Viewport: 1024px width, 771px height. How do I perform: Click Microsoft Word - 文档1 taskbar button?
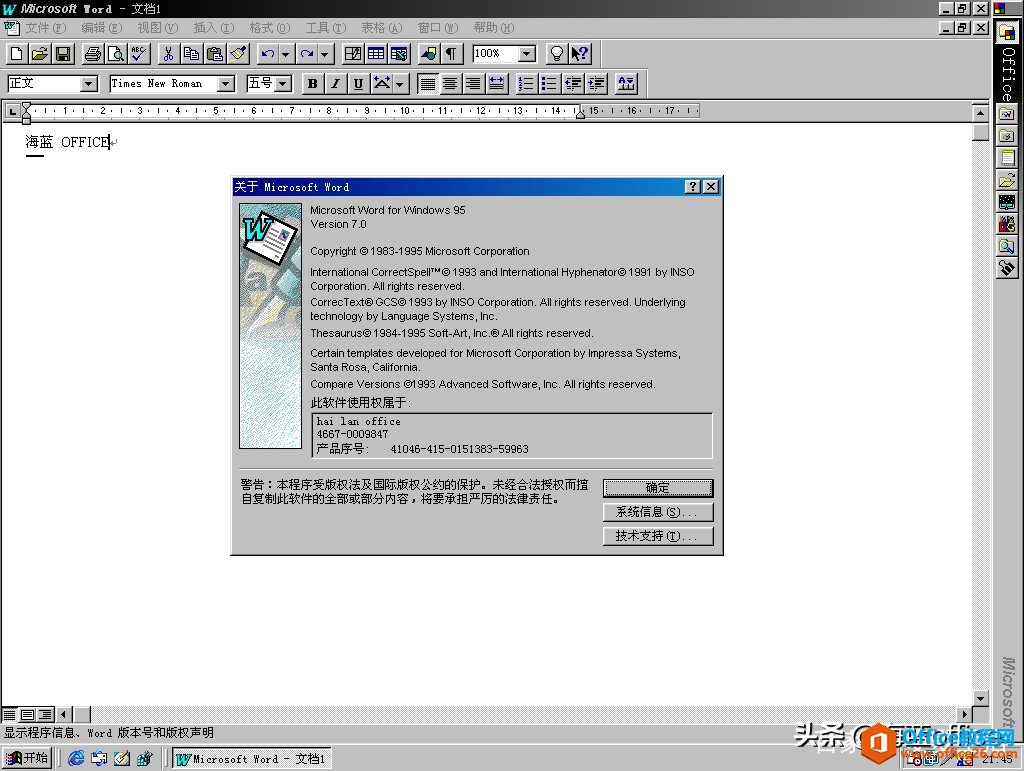pos(251,759)
